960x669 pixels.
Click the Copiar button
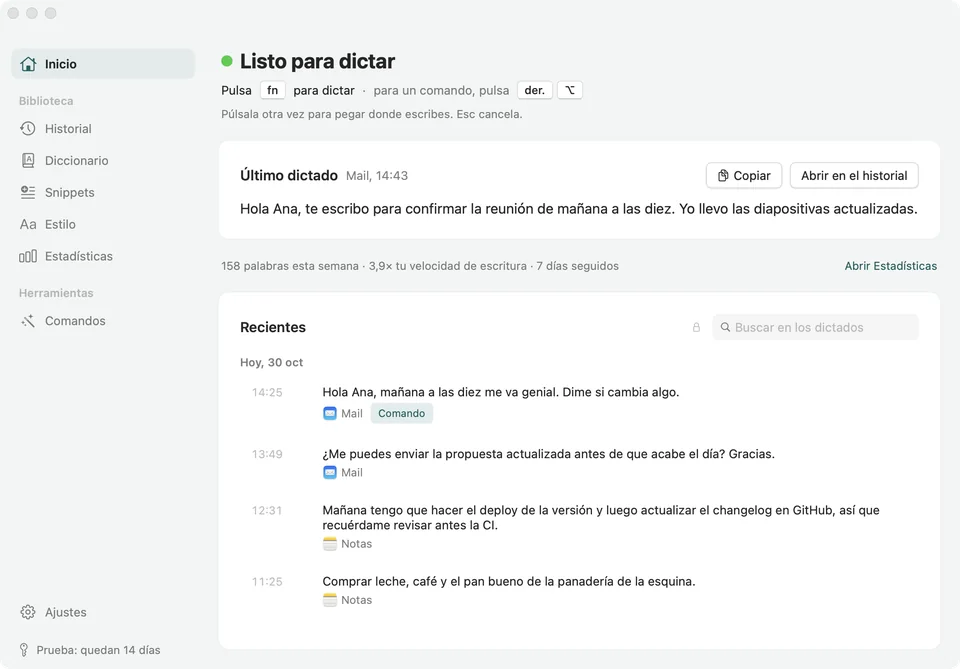tap(744, 176)
